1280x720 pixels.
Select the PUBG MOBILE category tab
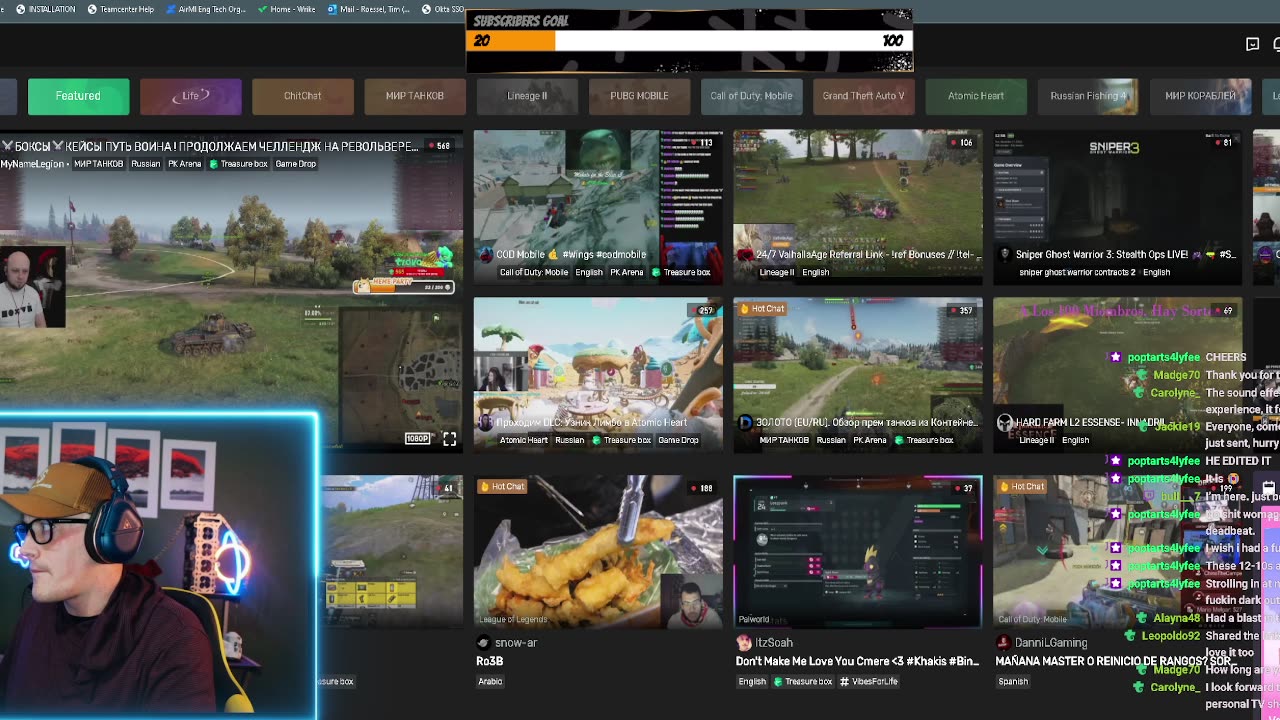pyautogui.click(x=639, y=96)
